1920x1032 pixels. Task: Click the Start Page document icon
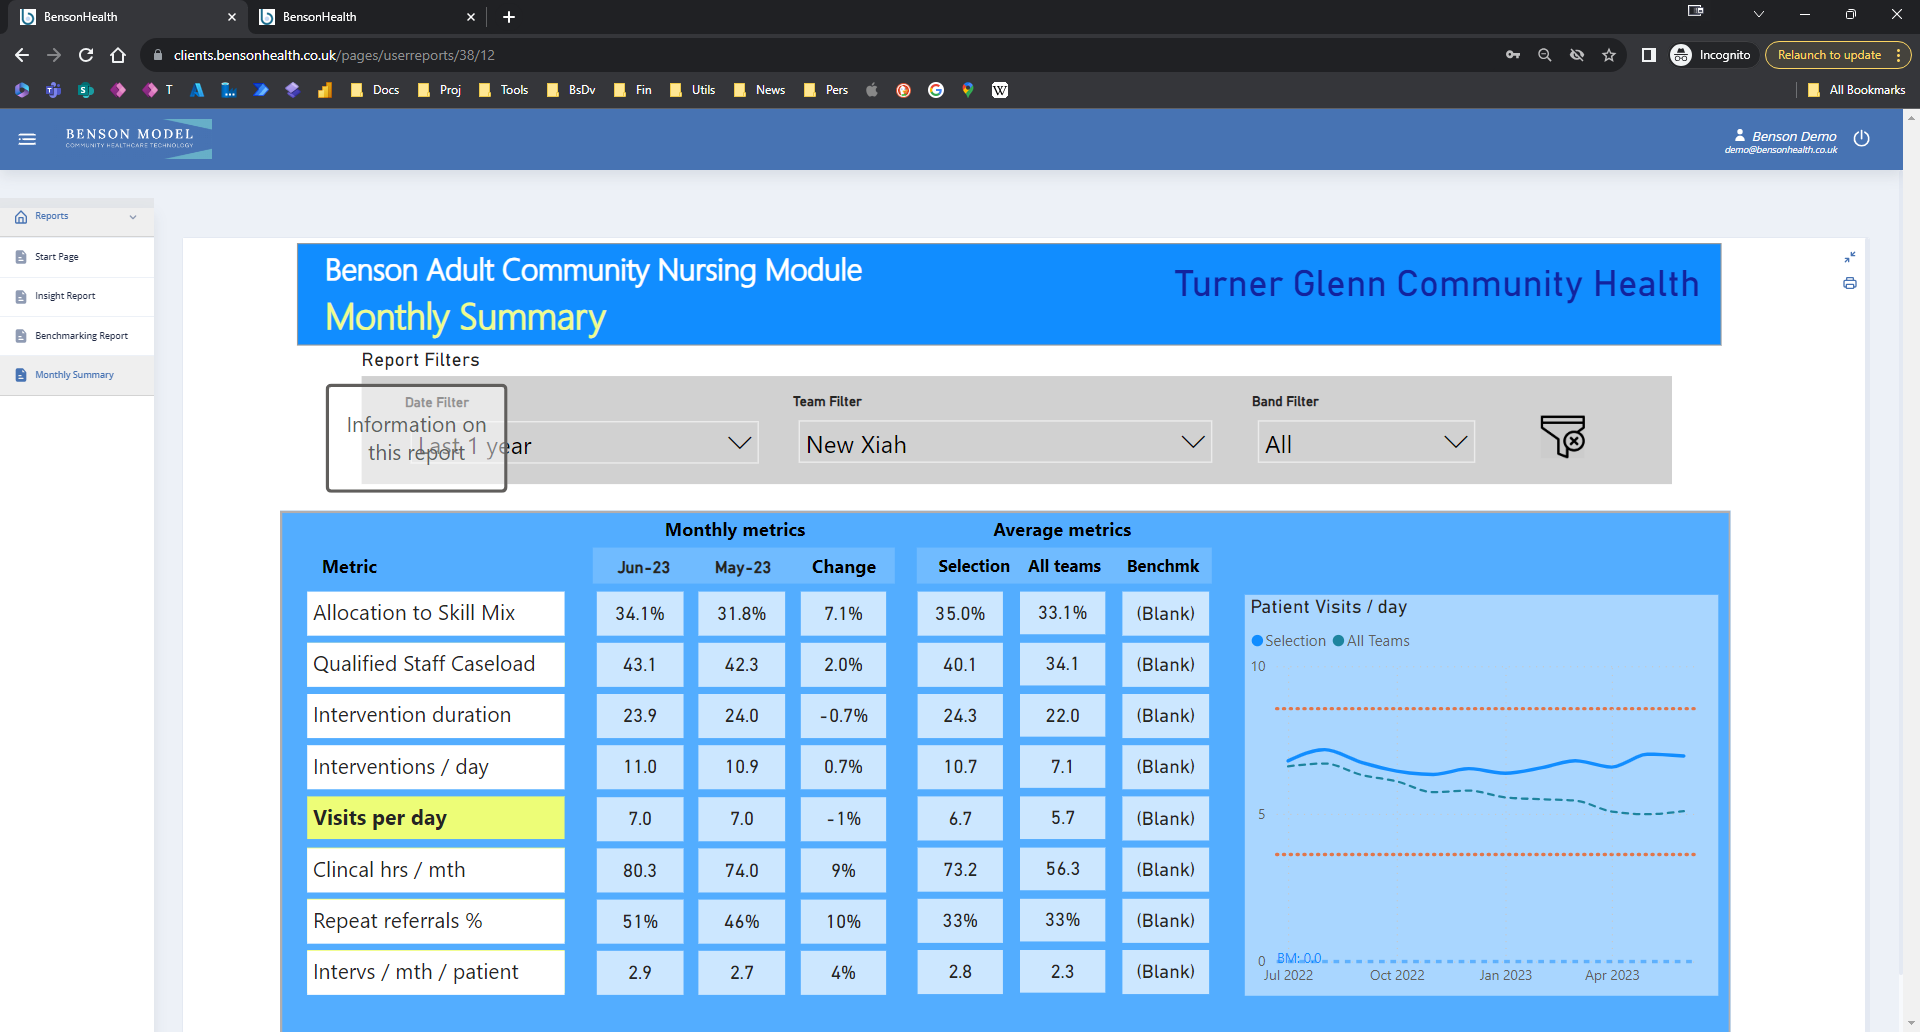coord(20,256)
